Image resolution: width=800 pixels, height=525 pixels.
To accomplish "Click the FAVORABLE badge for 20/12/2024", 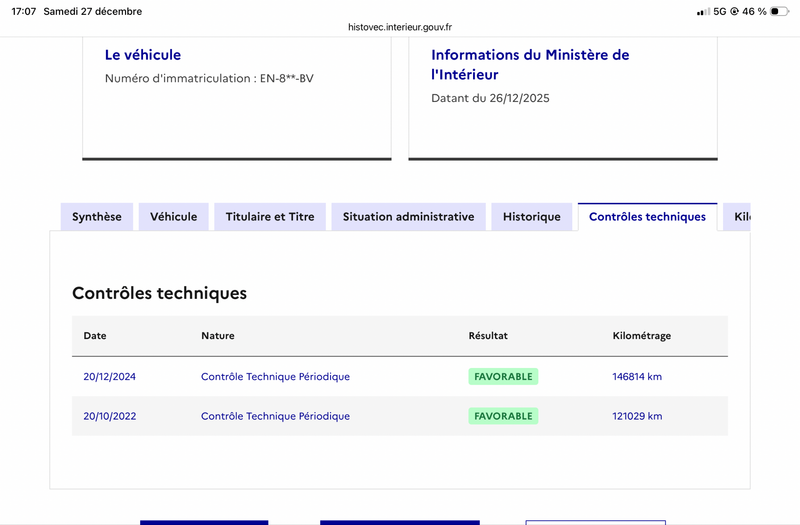I will pyautogui.click(x=503, y=377).
